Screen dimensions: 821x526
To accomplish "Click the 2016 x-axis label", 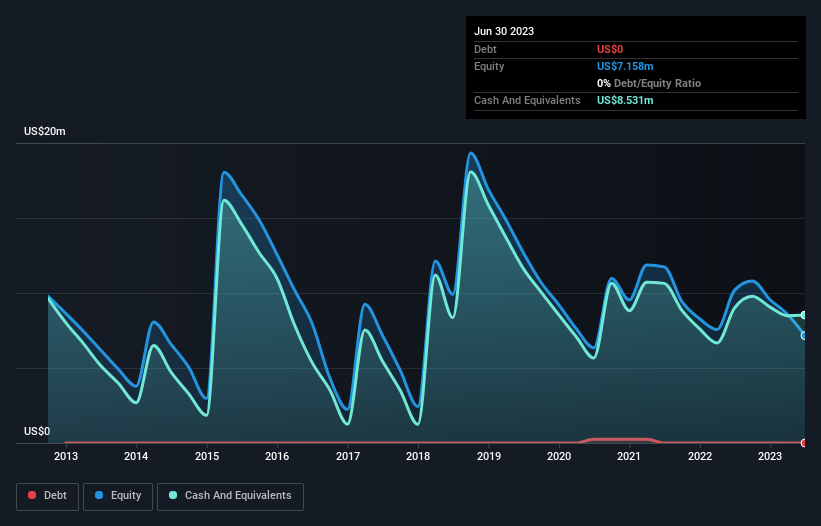I will pyautogui.click(x=277, y=456).
